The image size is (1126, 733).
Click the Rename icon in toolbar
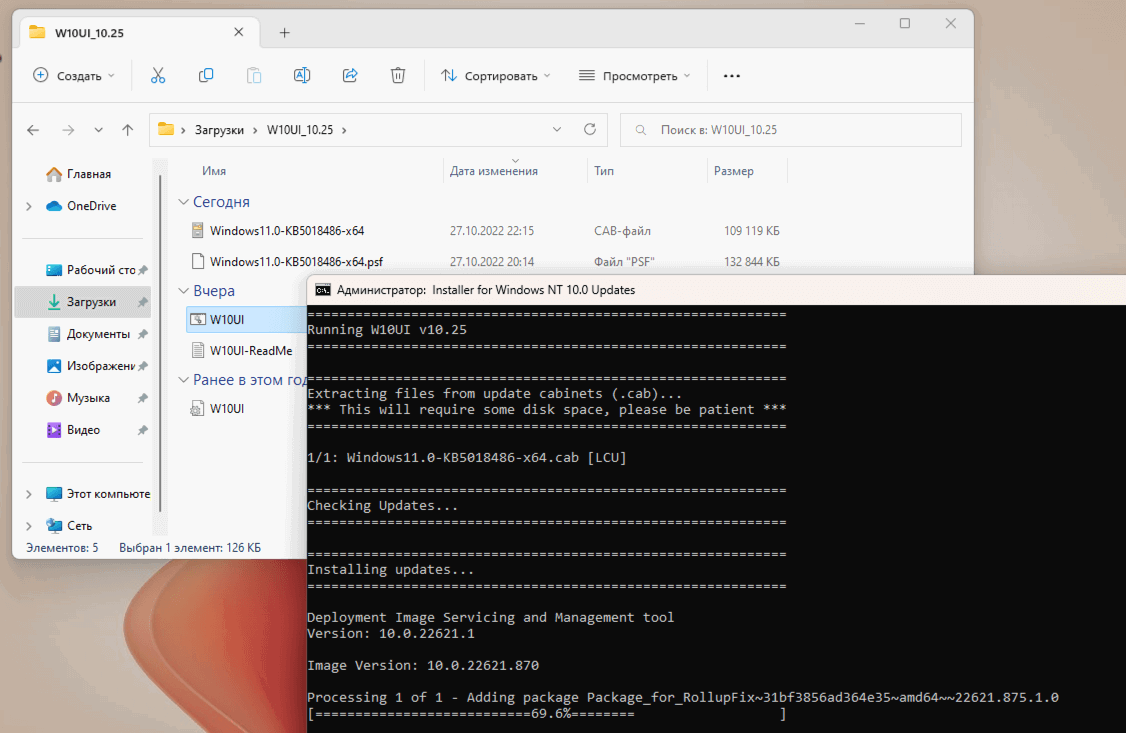(x=302, y=75)
